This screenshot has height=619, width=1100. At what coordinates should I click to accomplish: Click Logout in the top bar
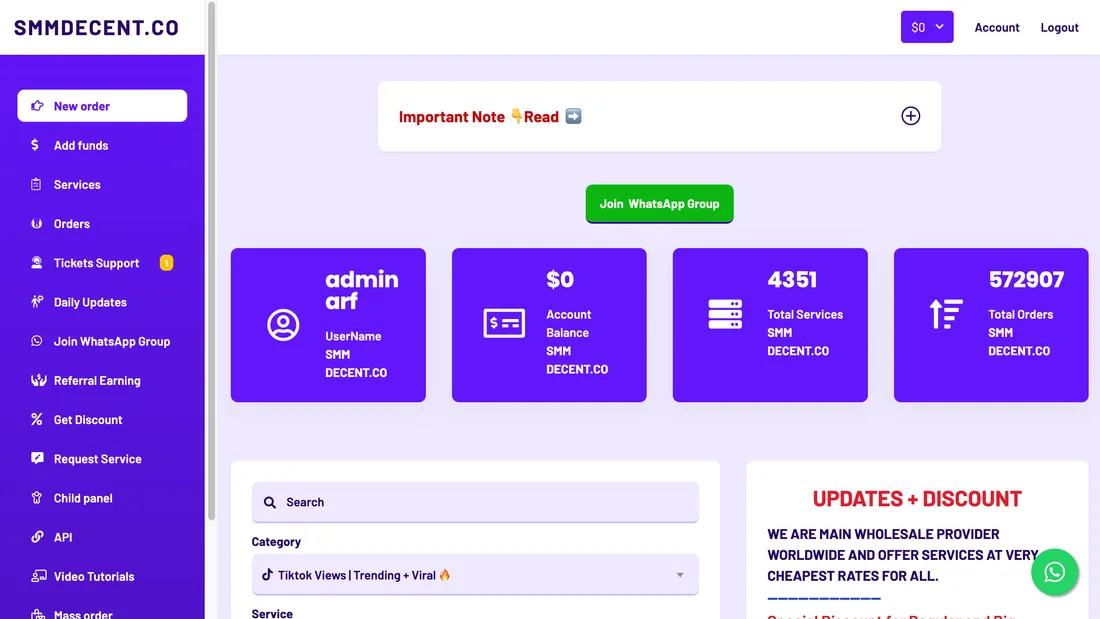coord(1059,27)
